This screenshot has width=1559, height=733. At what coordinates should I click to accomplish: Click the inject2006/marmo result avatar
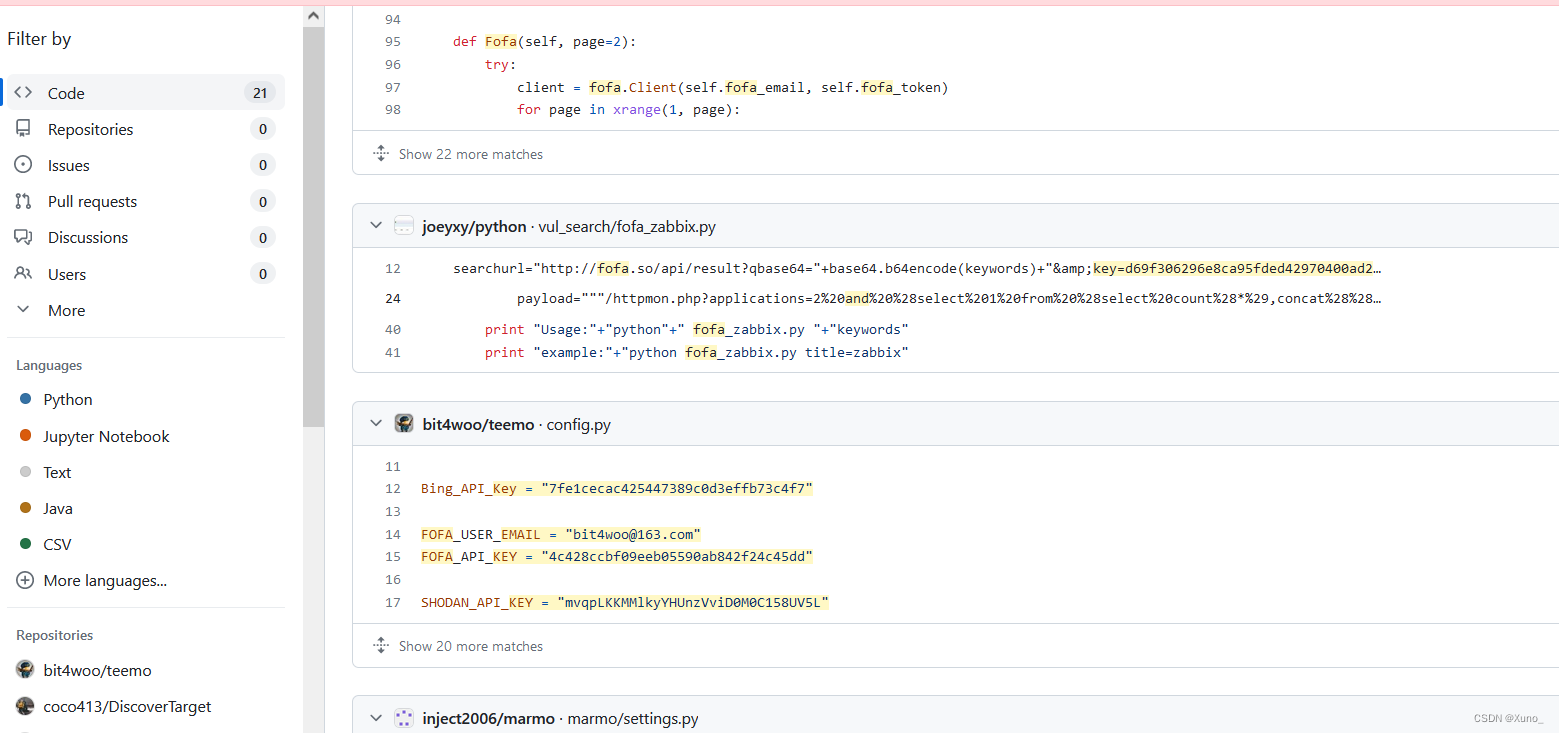404,718
